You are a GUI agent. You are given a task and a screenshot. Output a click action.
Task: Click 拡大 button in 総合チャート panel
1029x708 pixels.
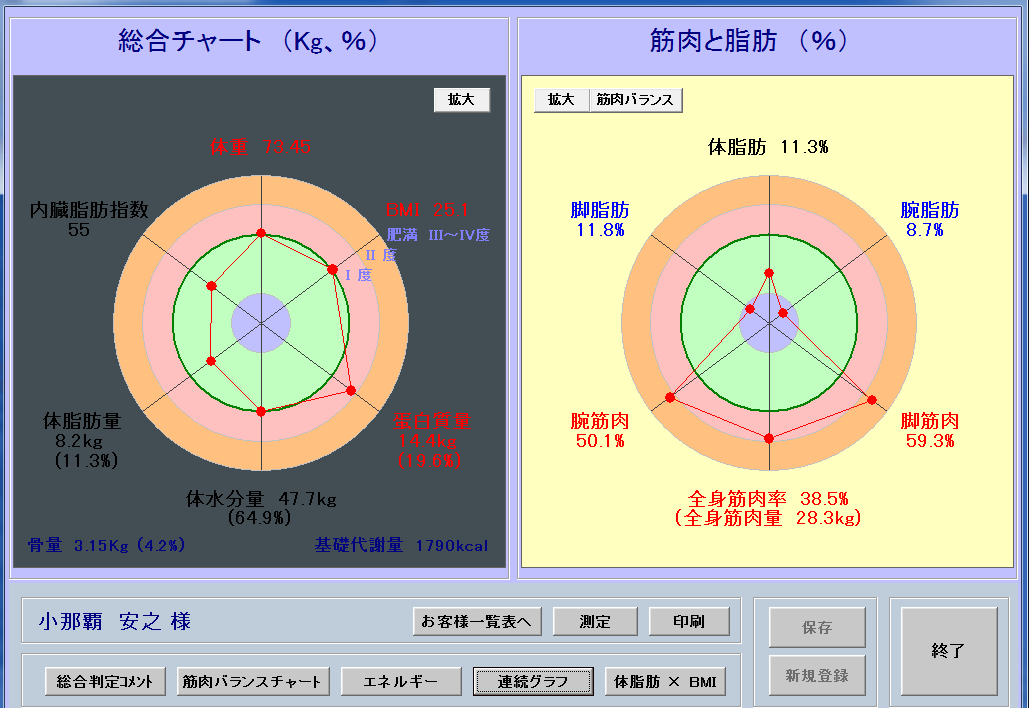[x=461, y=100]
